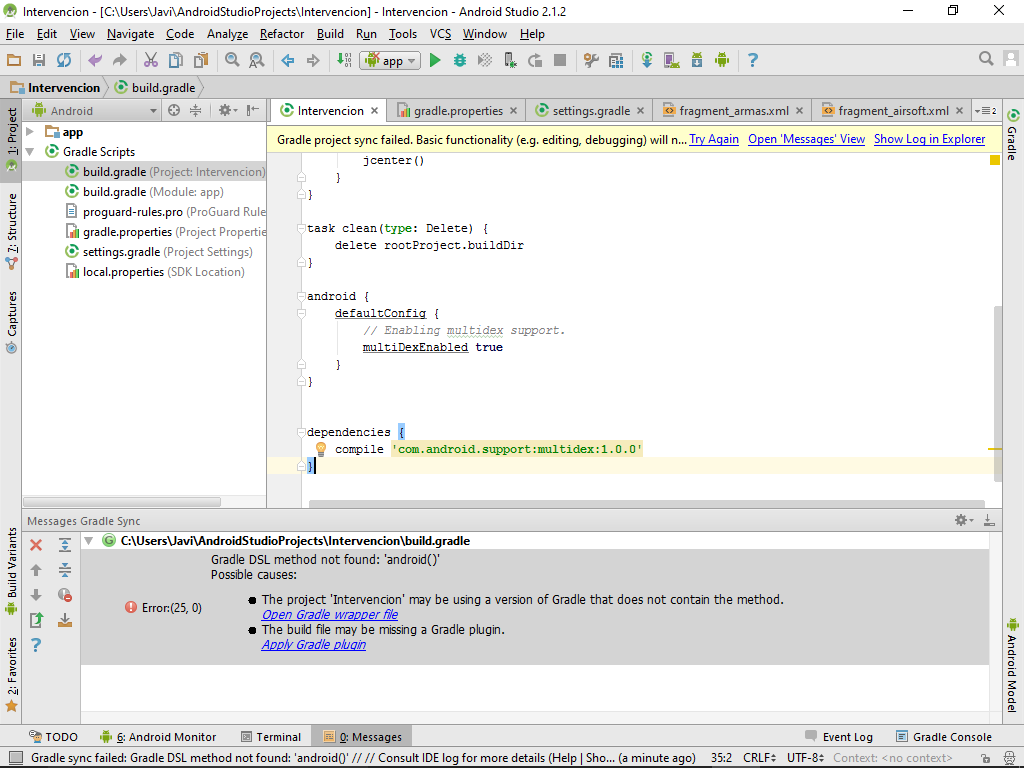Show hidden editor tabs list

[986, 110]
